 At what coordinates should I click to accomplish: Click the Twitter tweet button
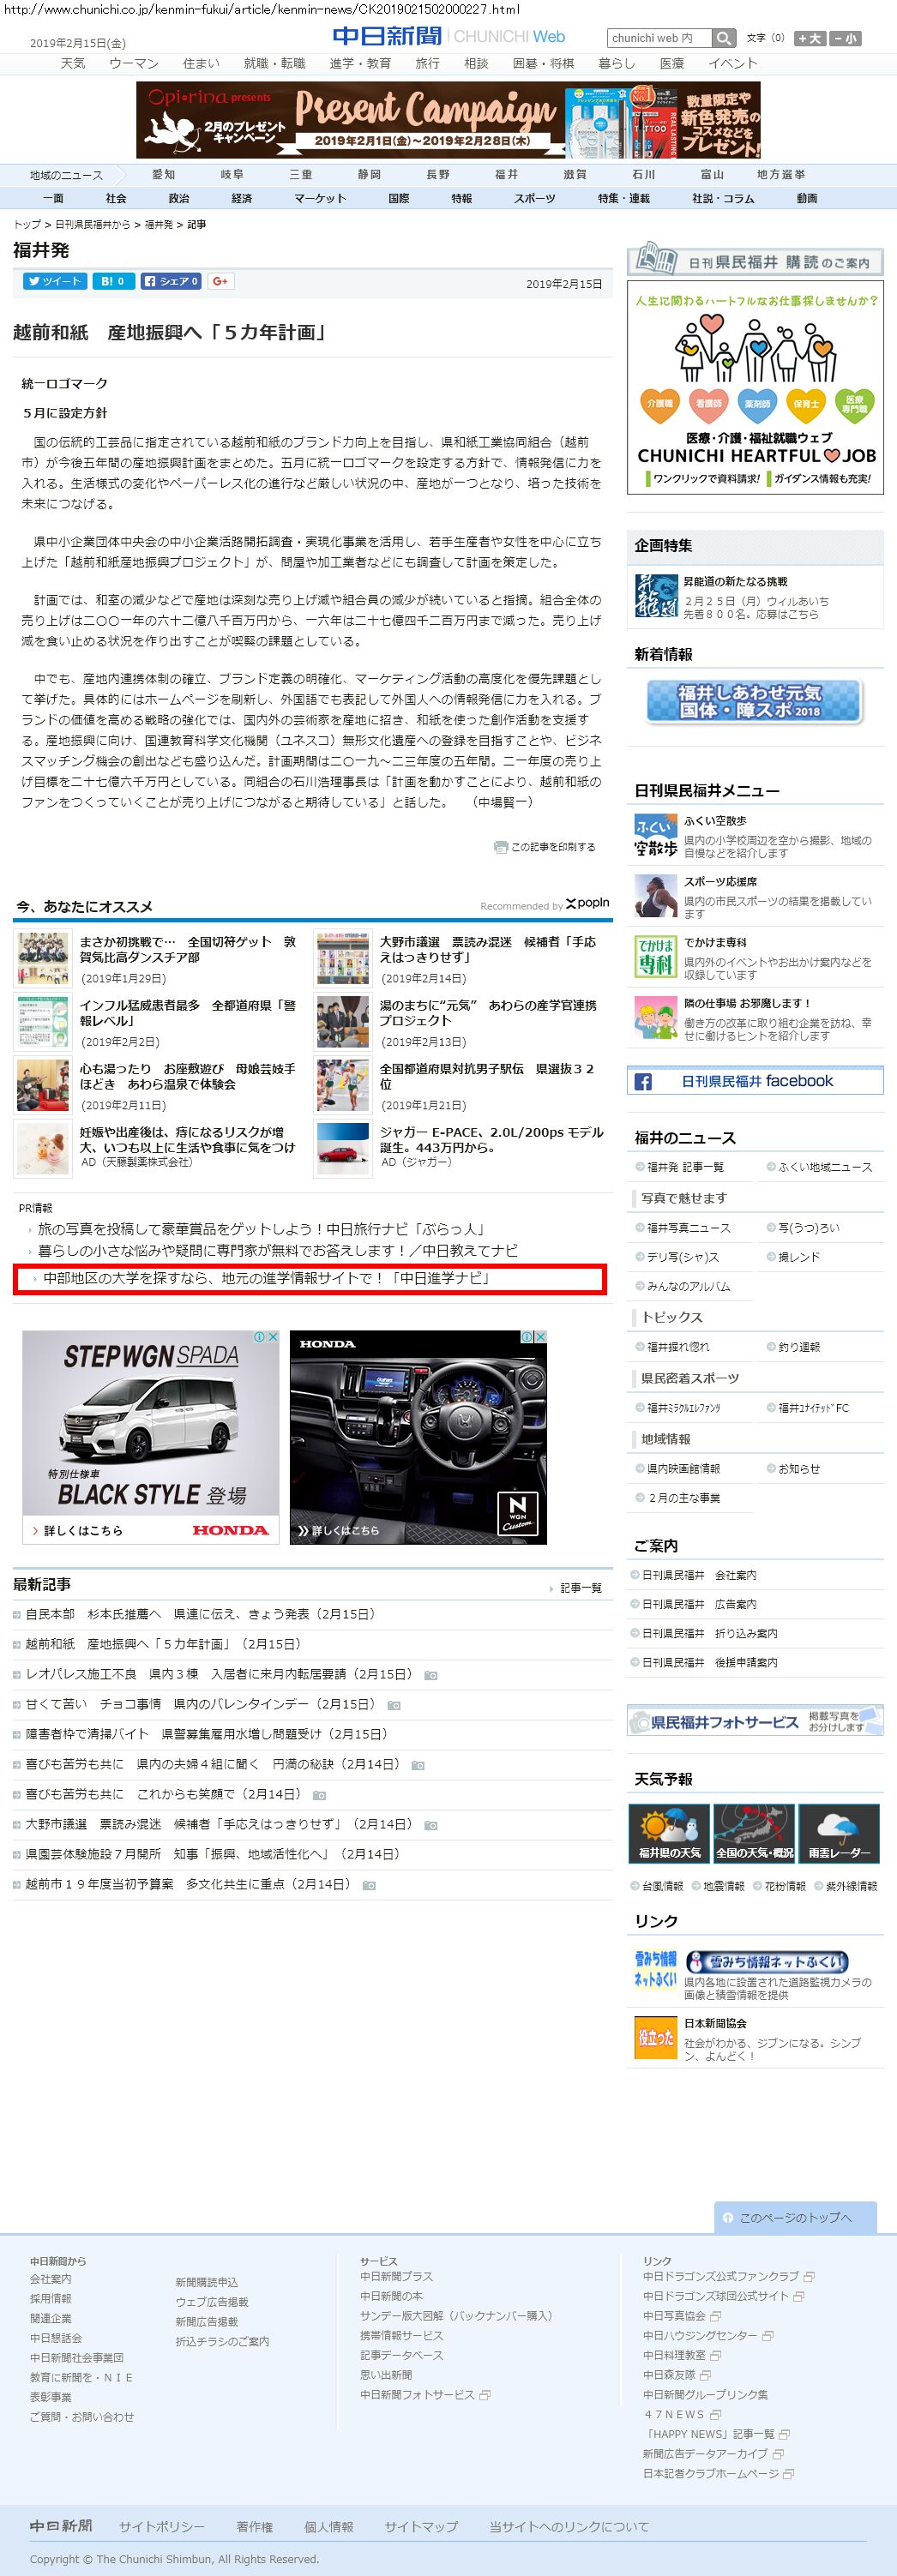[x=54, y=281]
